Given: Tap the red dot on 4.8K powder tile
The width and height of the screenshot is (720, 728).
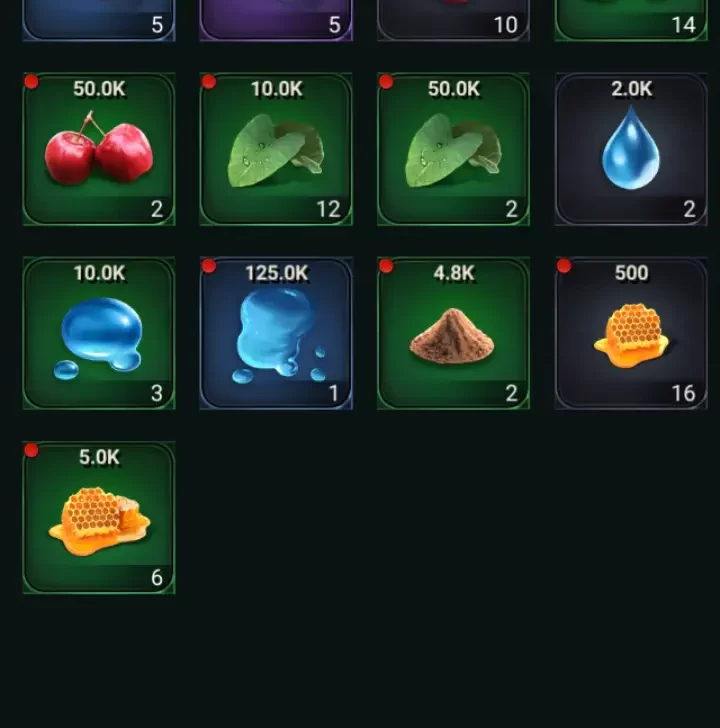Looking at the screenshot, I should 386,266.
